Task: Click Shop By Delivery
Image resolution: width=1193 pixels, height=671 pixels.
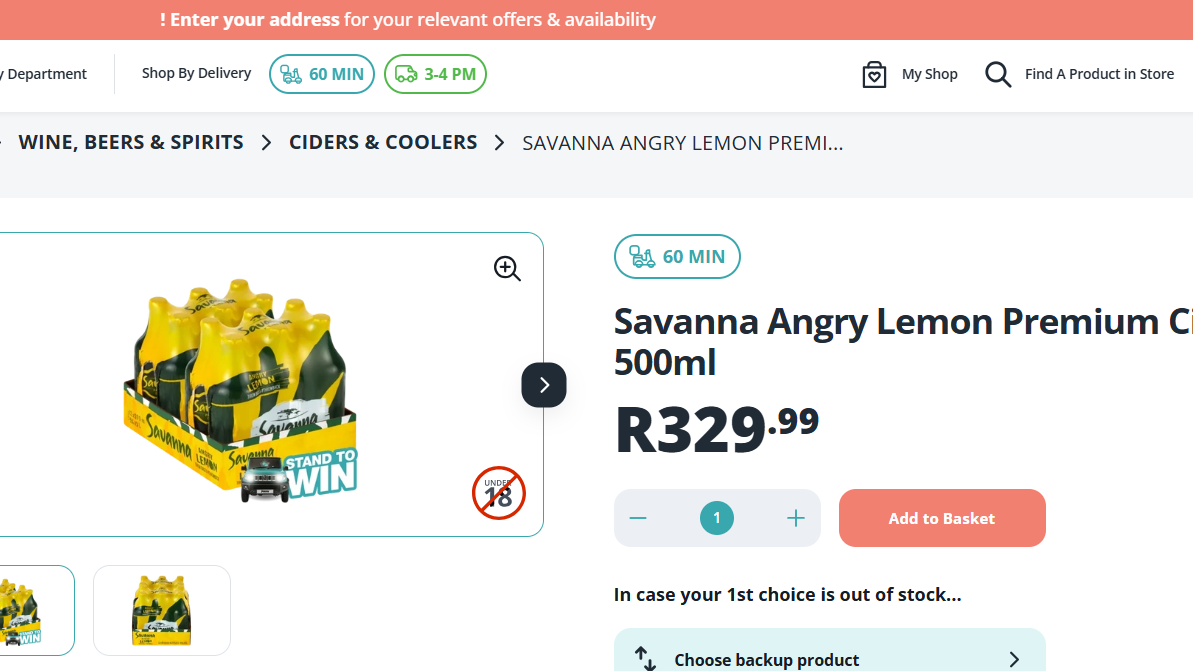Action: click(196, 73)
